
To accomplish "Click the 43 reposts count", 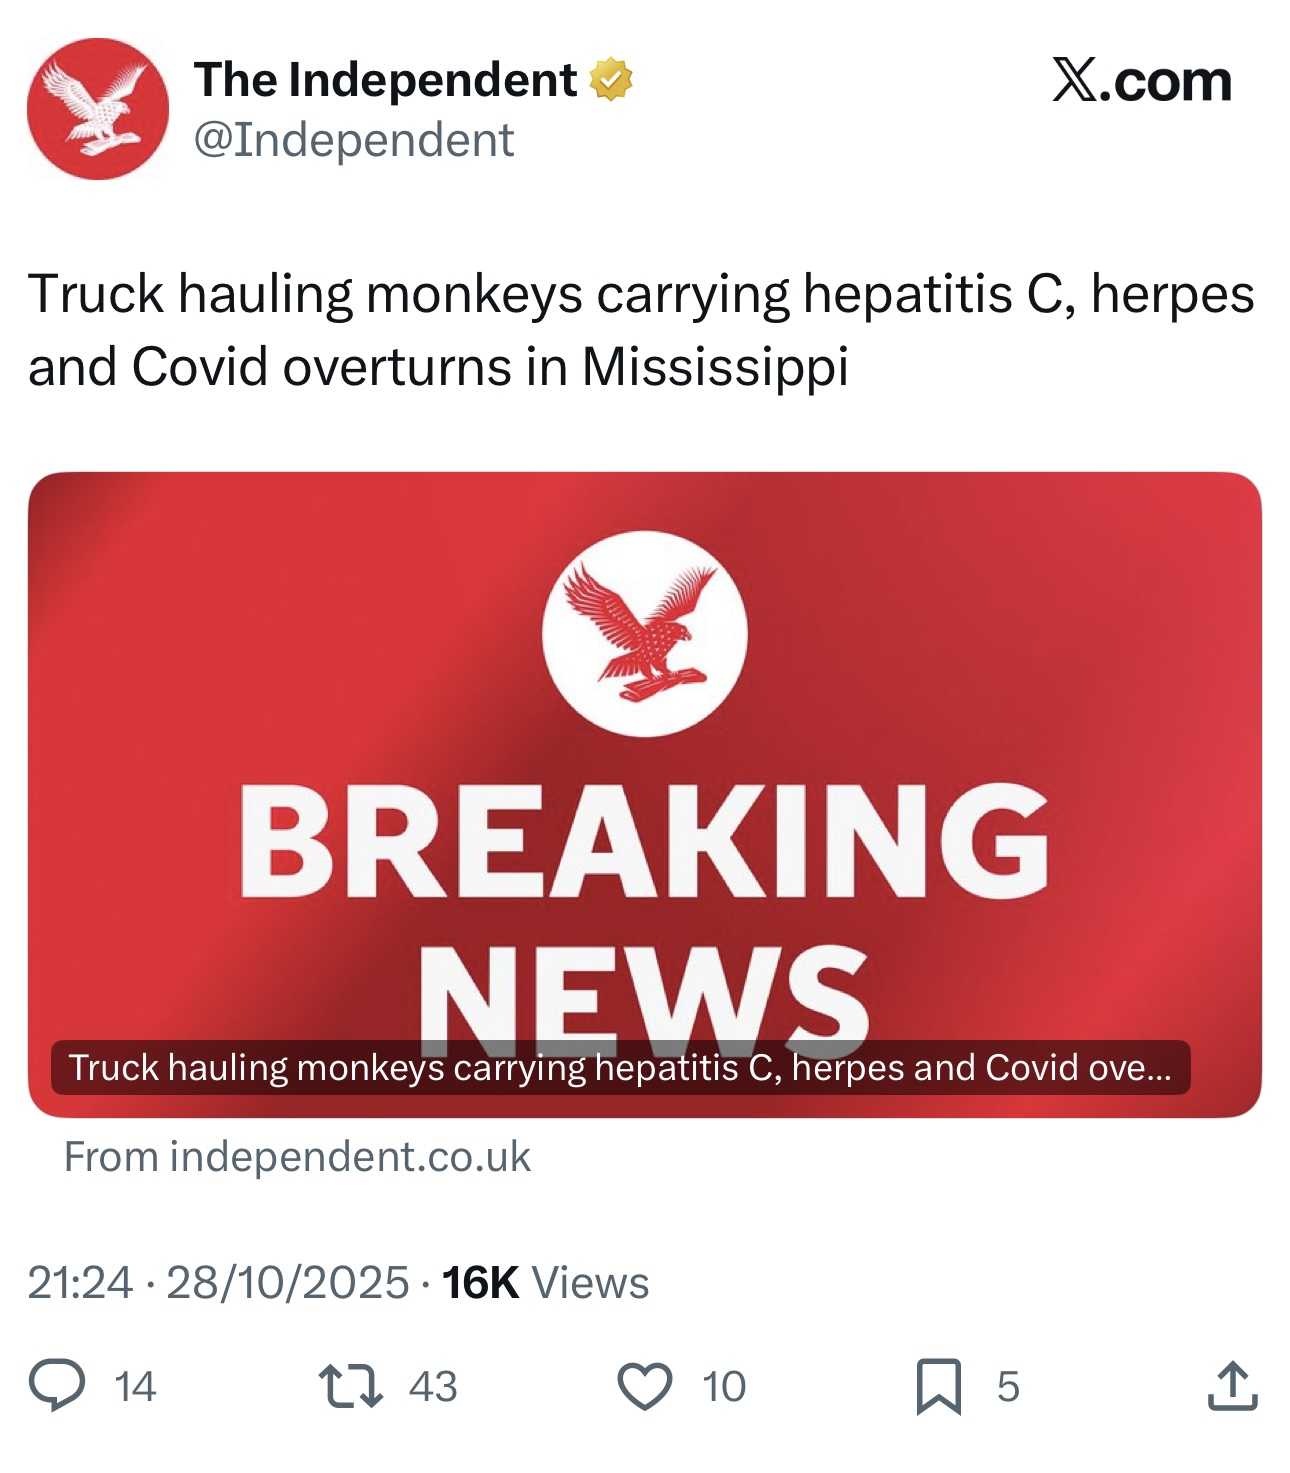I will [x=433, y=1387].
